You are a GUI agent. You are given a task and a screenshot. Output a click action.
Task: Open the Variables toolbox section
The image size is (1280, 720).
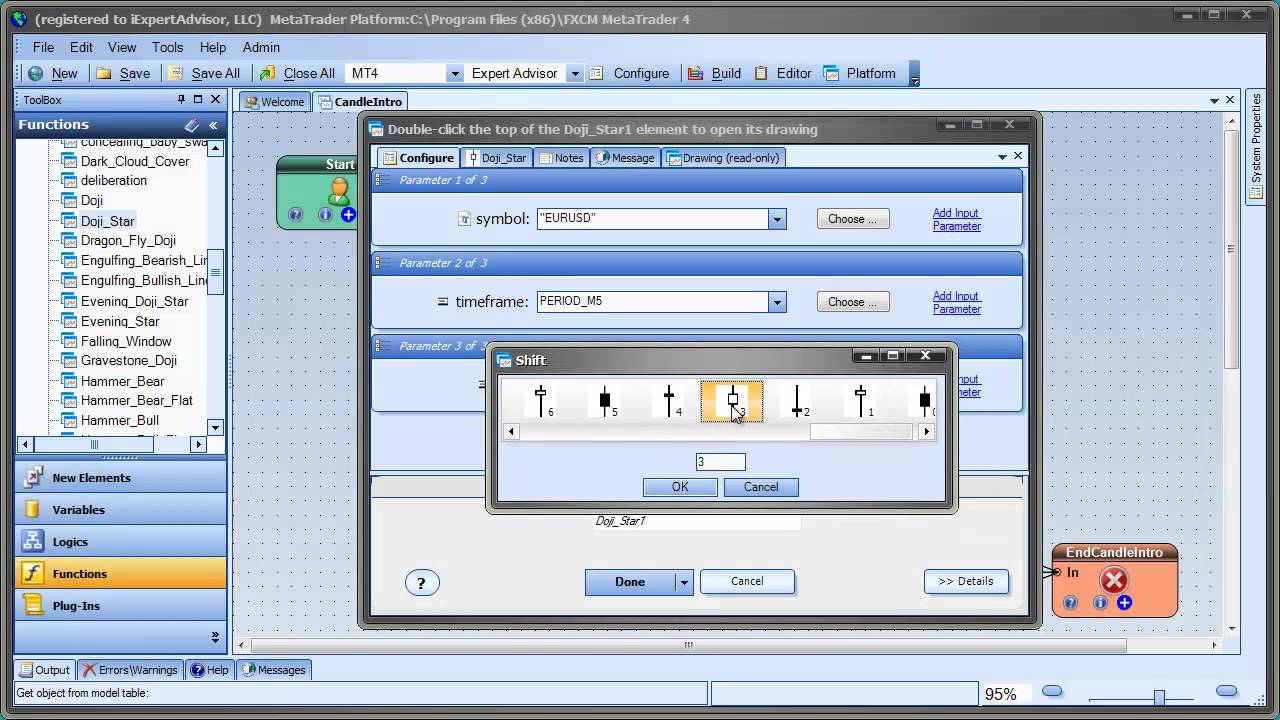(121, 510)
